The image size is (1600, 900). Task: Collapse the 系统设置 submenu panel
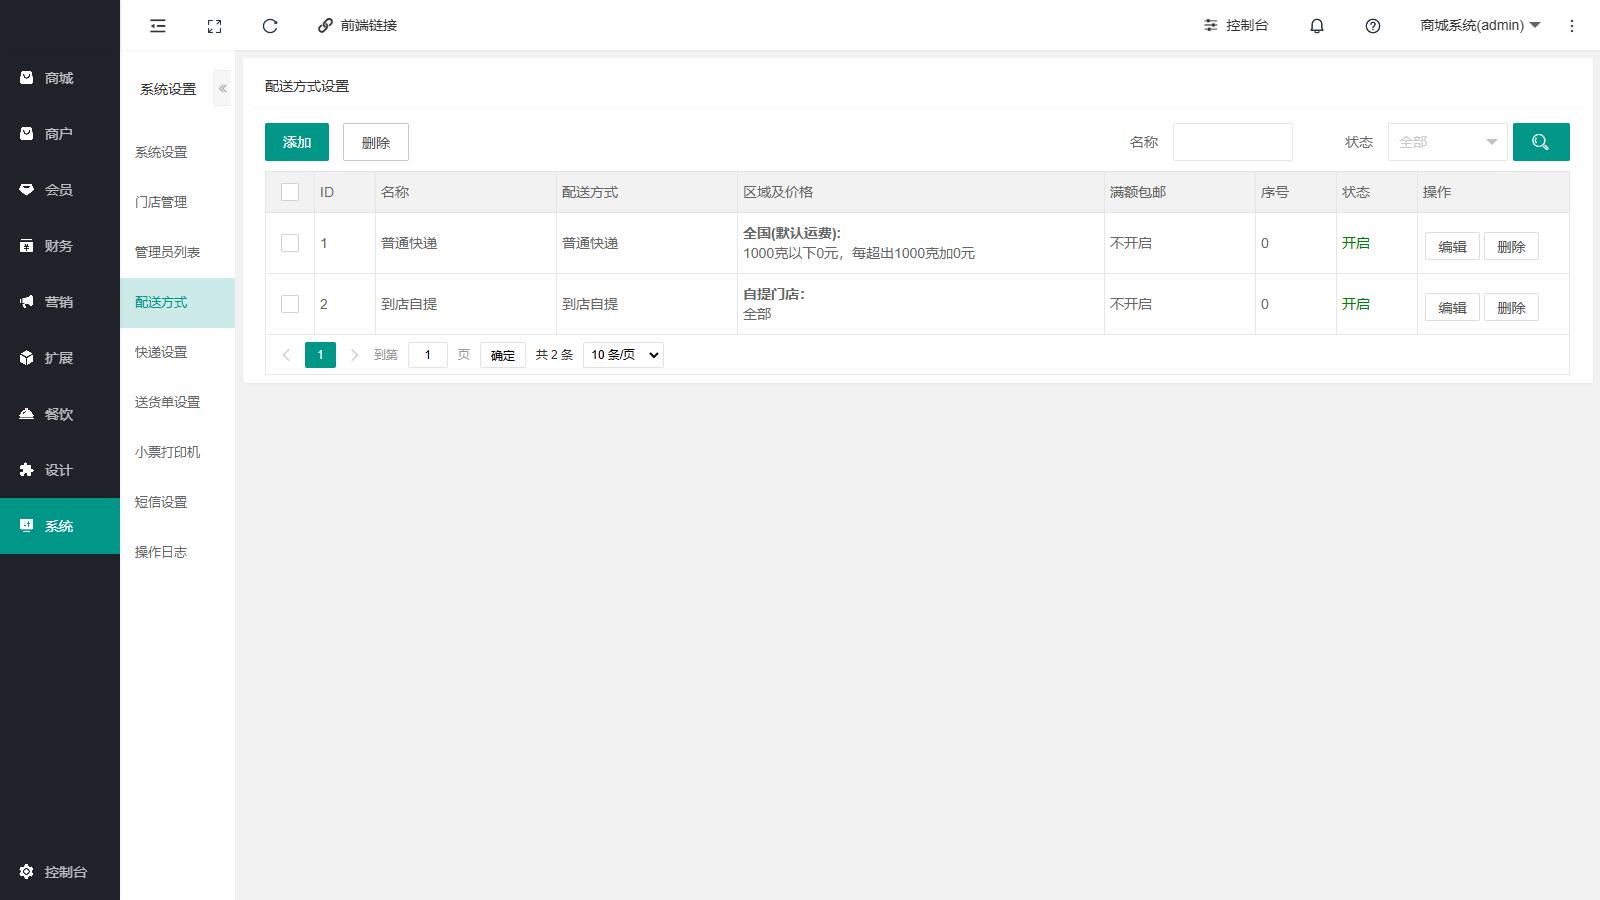coord(222,89)
